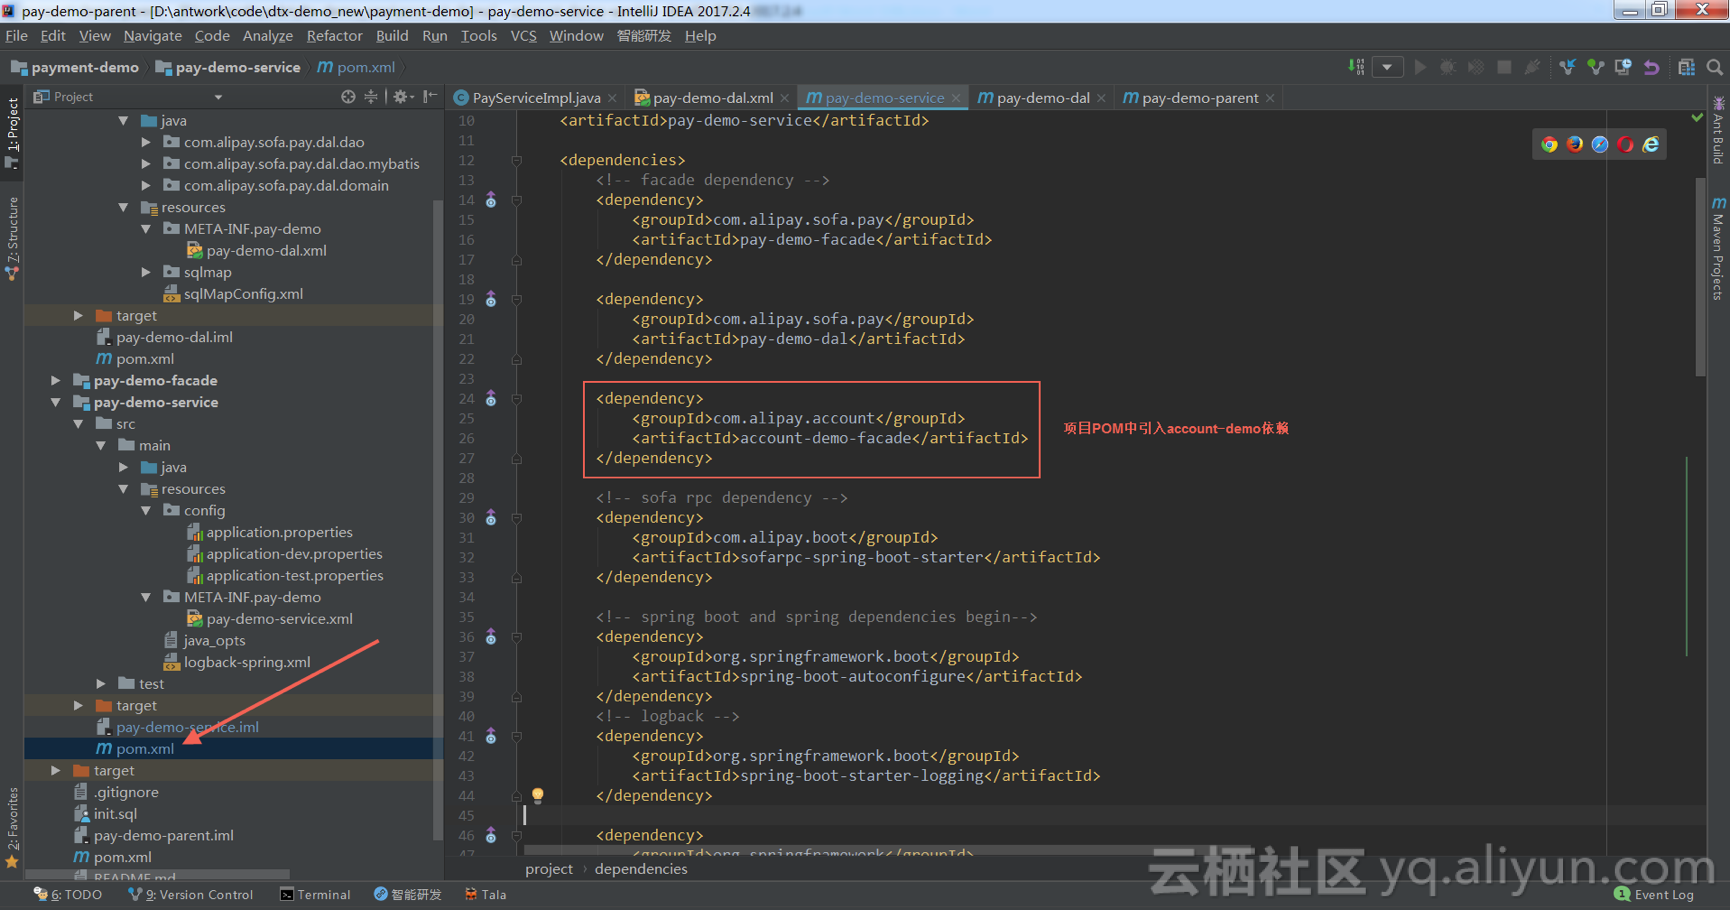This screenshot has height=910, width=1730.
Task: Click payment-demo breadcrumb in navigation bar
Action: click(75, 67)
